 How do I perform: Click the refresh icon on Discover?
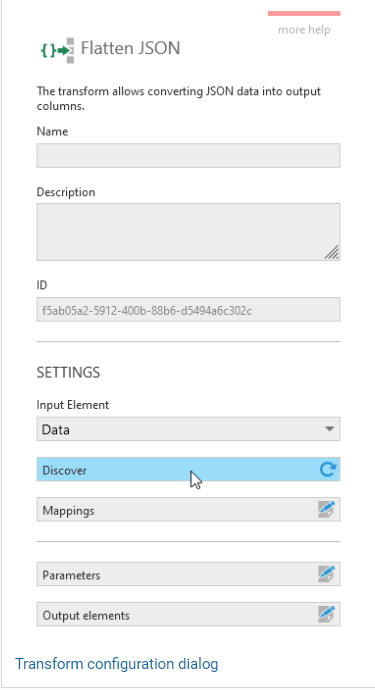coord(327,469)
